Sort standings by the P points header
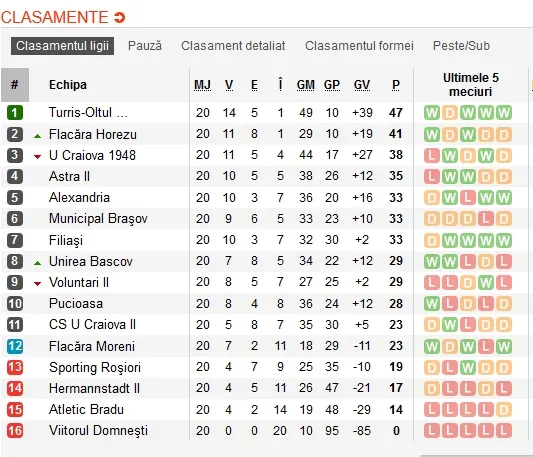The height and width of the screenshot is (457, 533). [396, 85]
